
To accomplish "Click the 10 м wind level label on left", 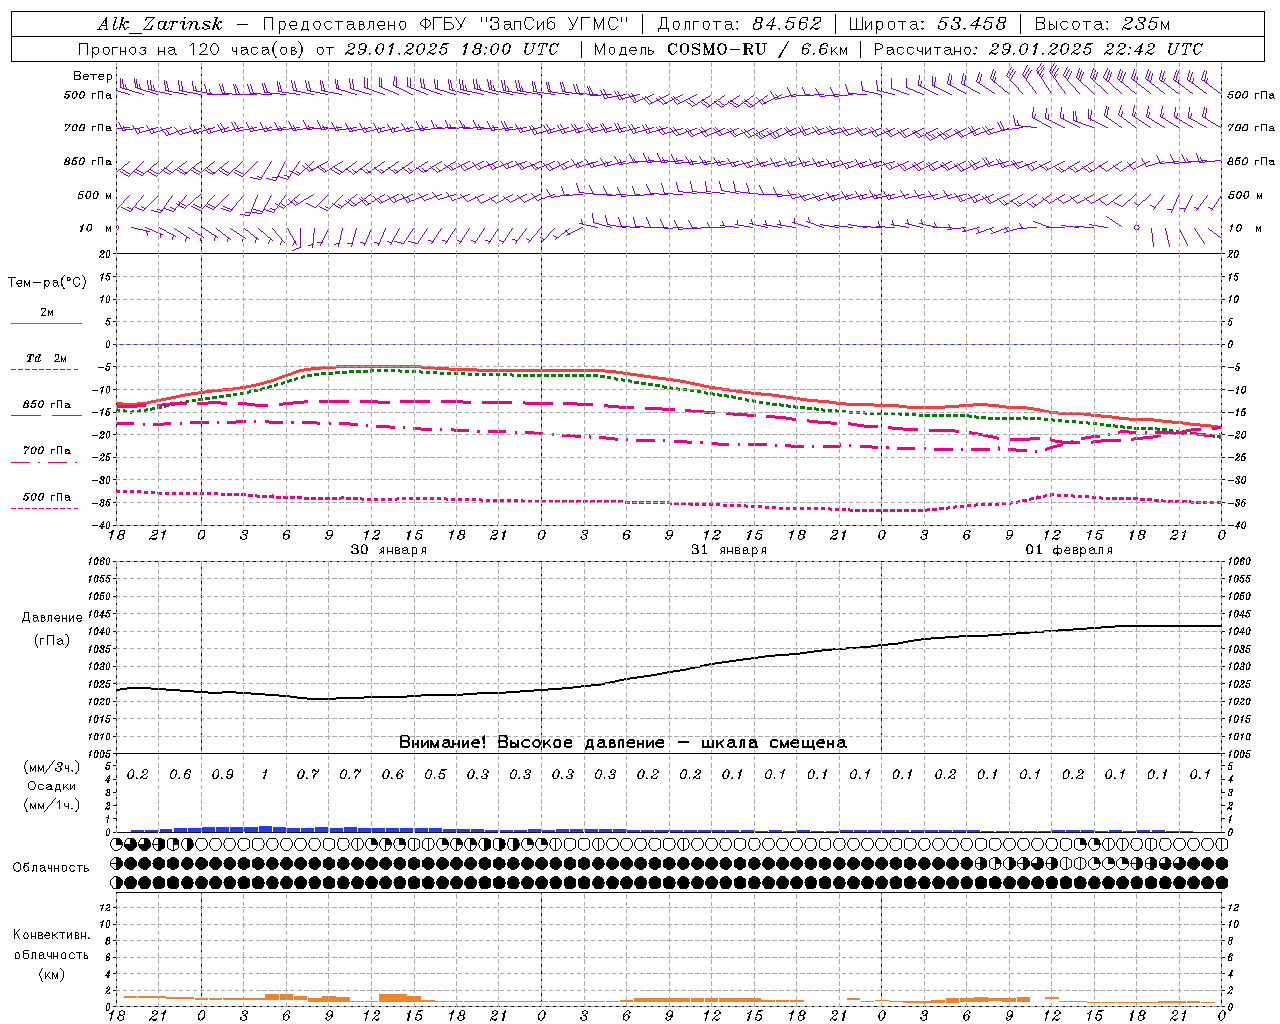I will pyautogui.click(x=95, y=228).
